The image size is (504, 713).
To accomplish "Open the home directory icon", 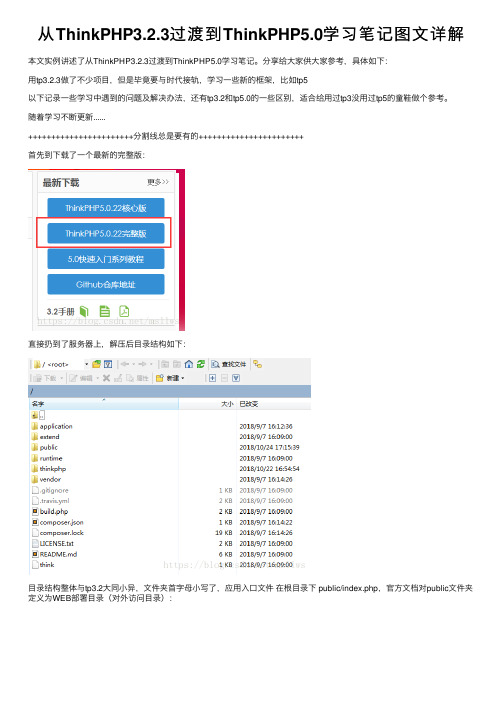I will click(189, 364).
